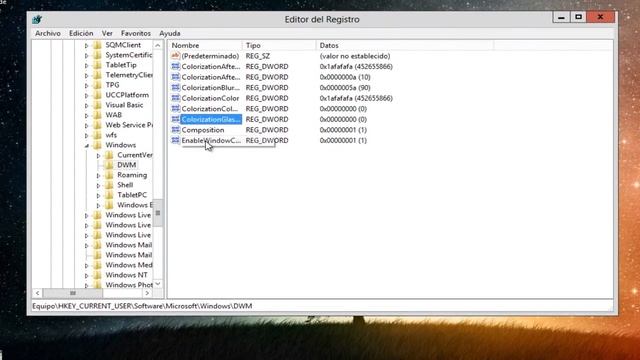Viewport: 640px width, 360px height.
Task: Click the DWORD icon of Composition
Action: coord(176,130)
